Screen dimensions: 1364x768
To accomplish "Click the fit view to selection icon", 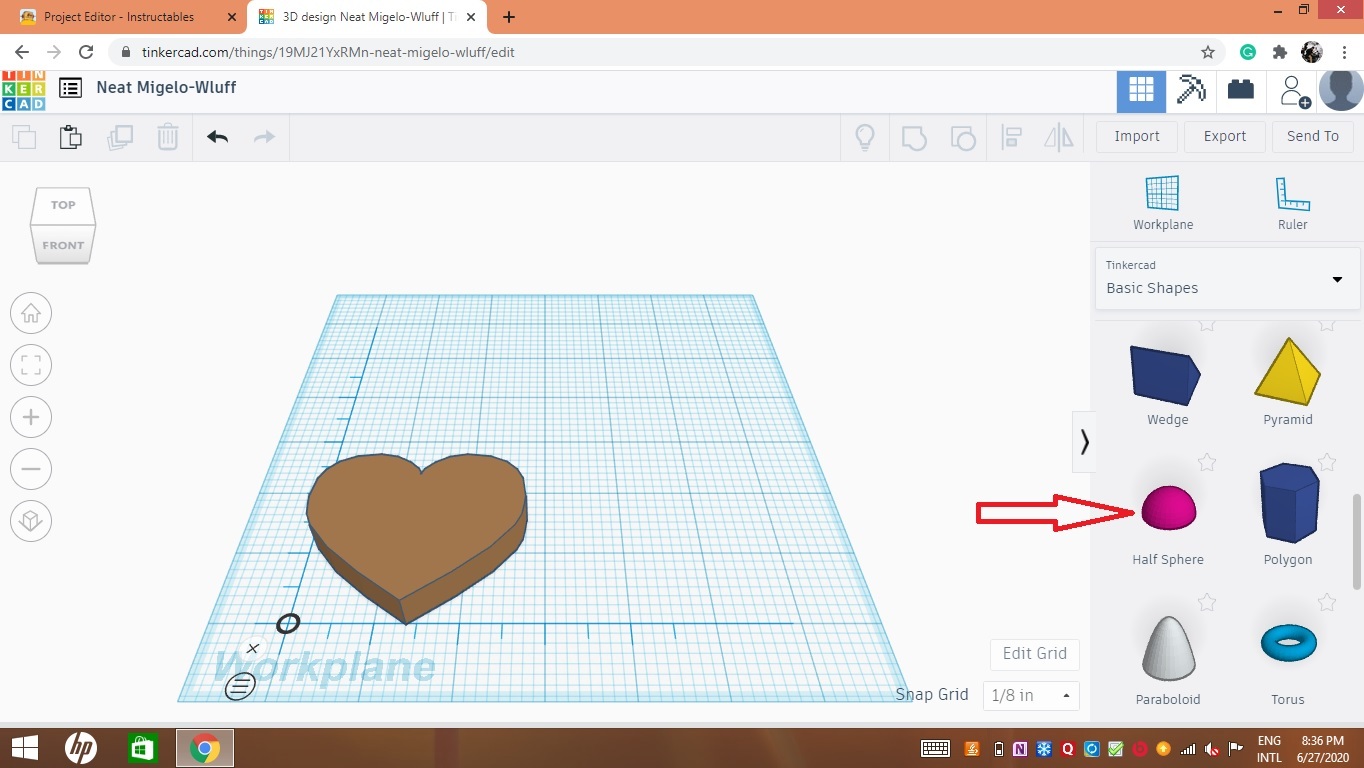I will click(31, 365).
